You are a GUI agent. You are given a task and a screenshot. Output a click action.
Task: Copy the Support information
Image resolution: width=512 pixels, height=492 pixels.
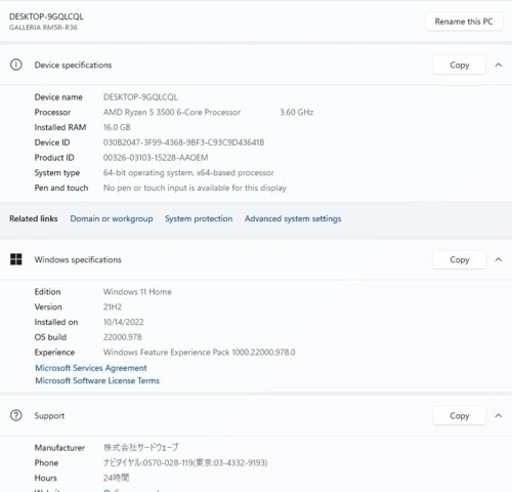click(459, 416)
